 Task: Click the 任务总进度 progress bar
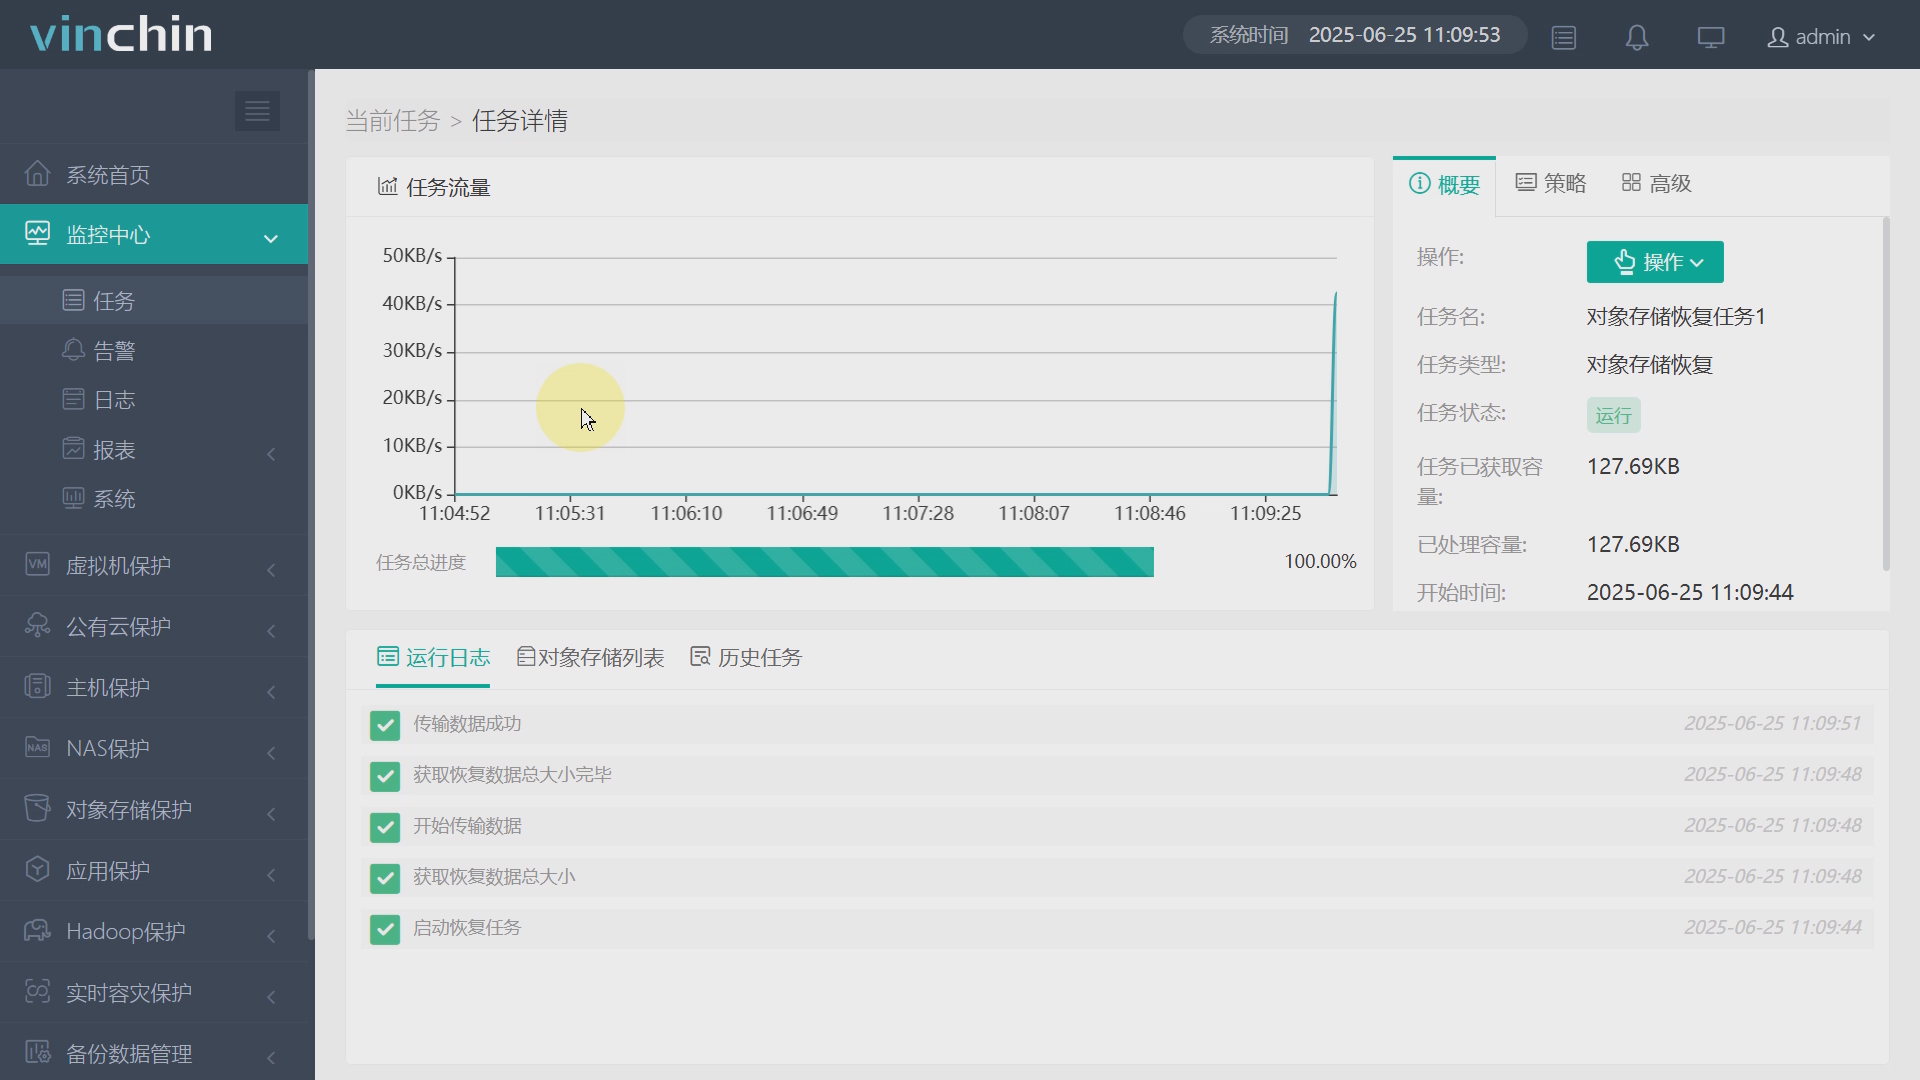pos(824,562)
